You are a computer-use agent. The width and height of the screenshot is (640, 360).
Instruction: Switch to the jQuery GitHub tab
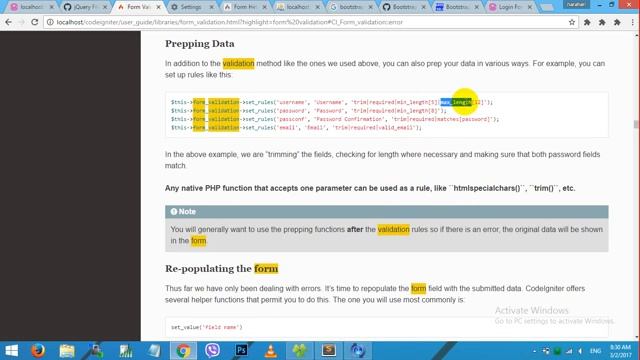(85, 7)
